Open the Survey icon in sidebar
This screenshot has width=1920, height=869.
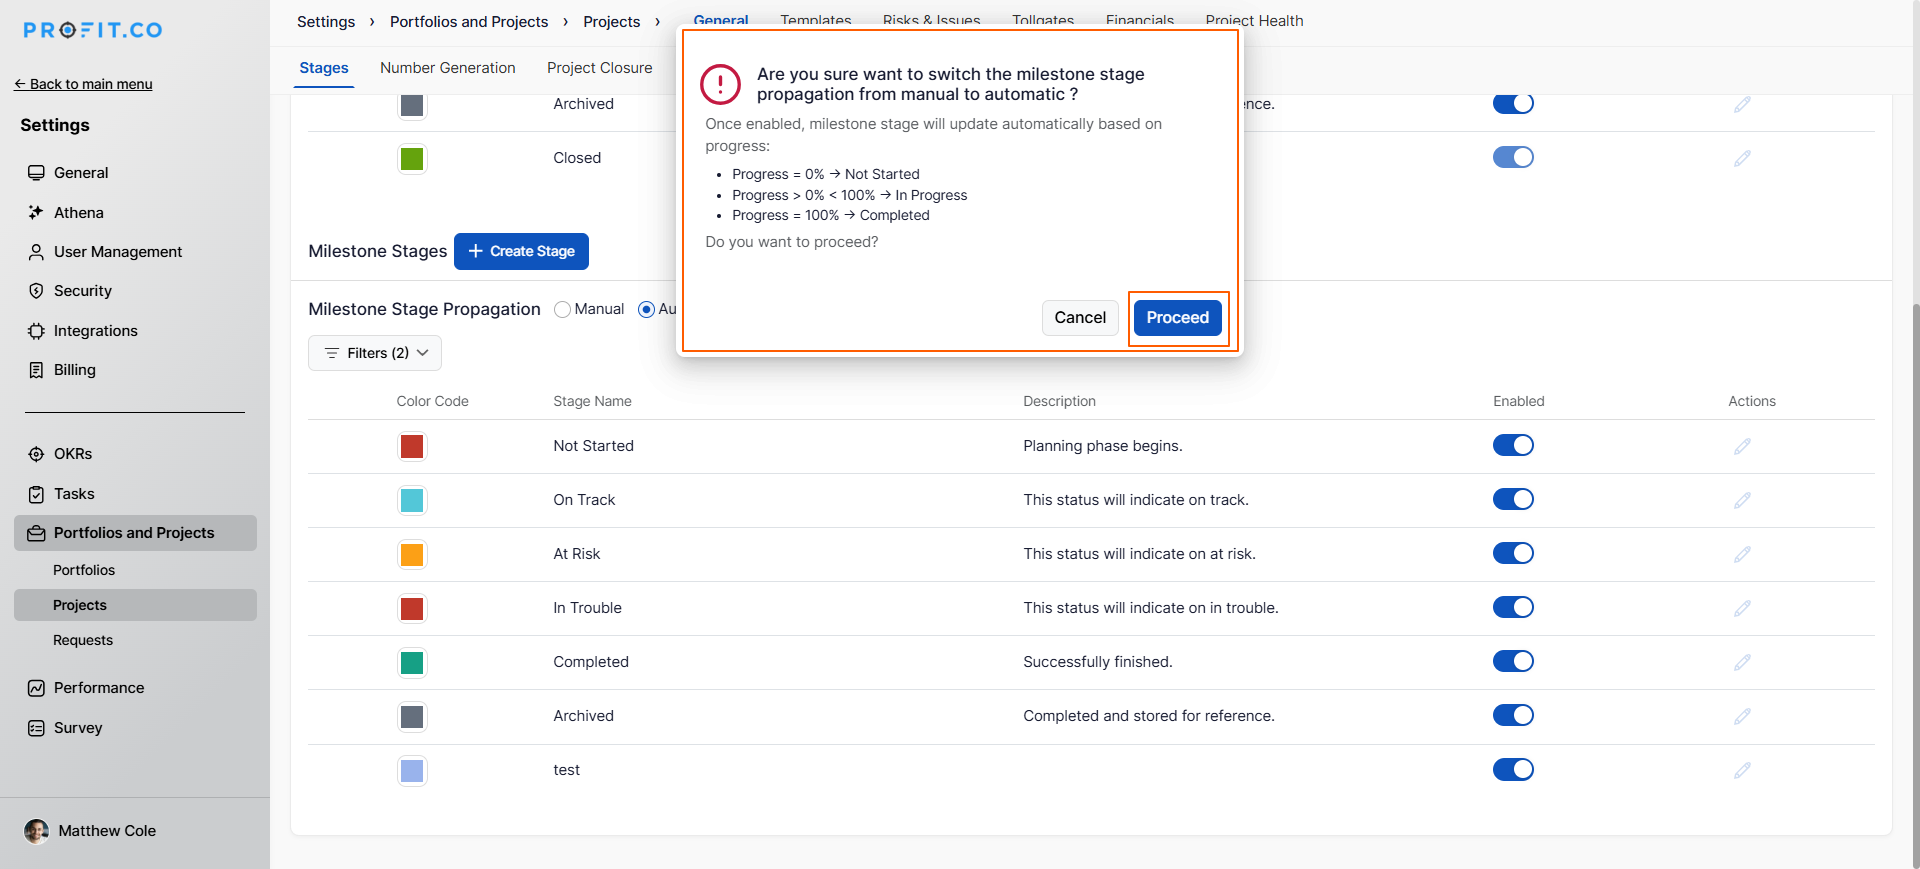tap(36, 728)
